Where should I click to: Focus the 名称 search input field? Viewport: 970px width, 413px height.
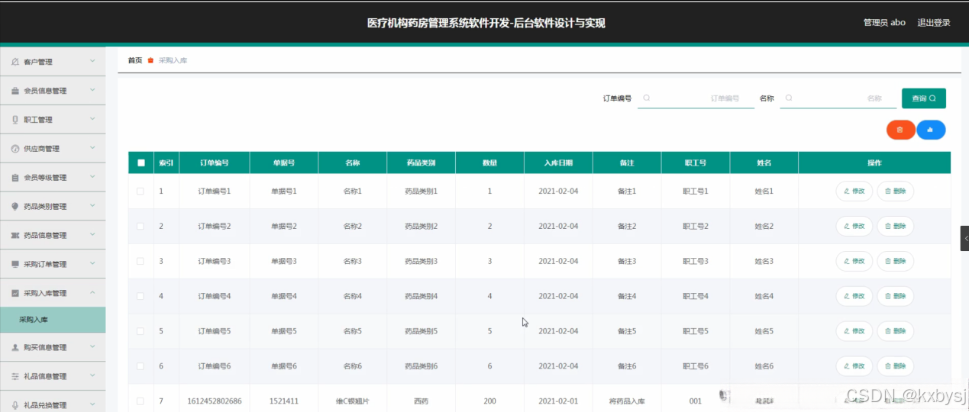838,98
